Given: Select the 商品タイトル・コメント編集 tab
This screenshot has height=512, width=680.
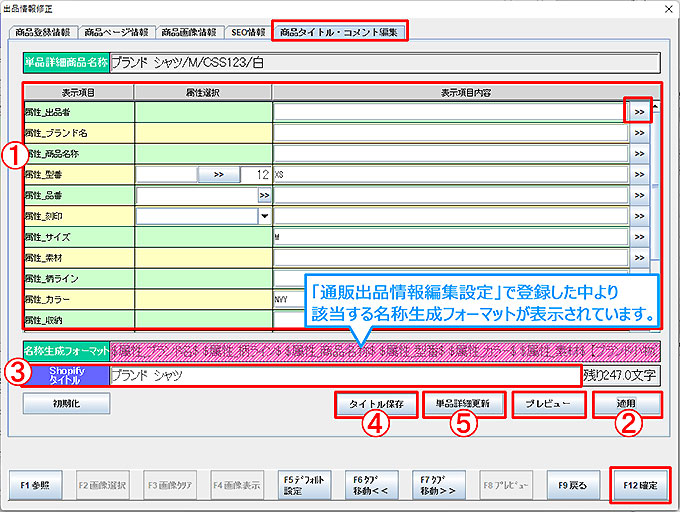Looking at the screenshot, I should point(339,32).
